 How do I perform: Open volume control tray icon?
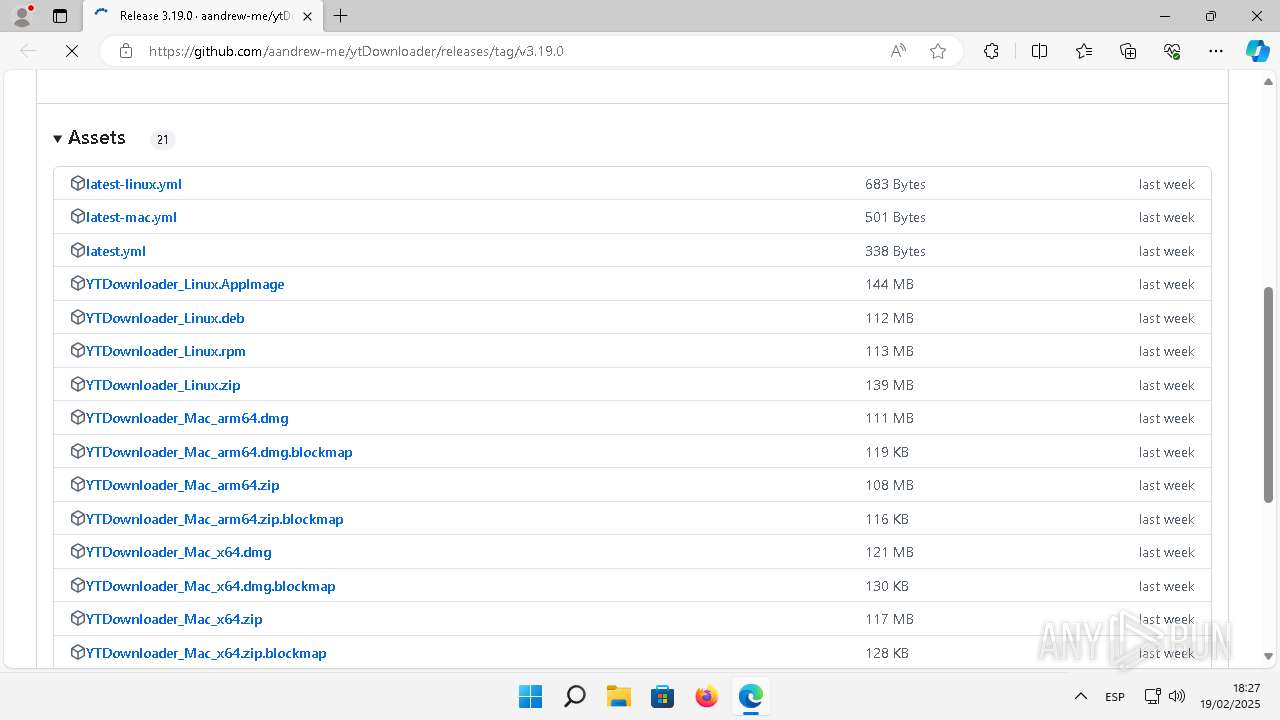[1176, 696]
